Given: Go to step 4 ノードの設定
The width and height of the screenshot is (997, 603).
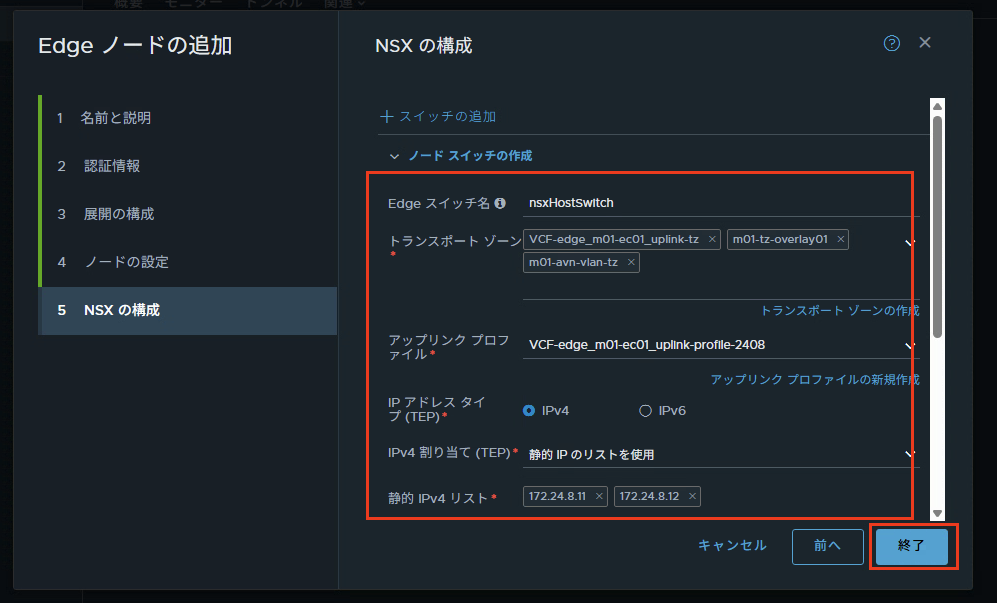Looking at the screenshot, I should click(189, 262).
